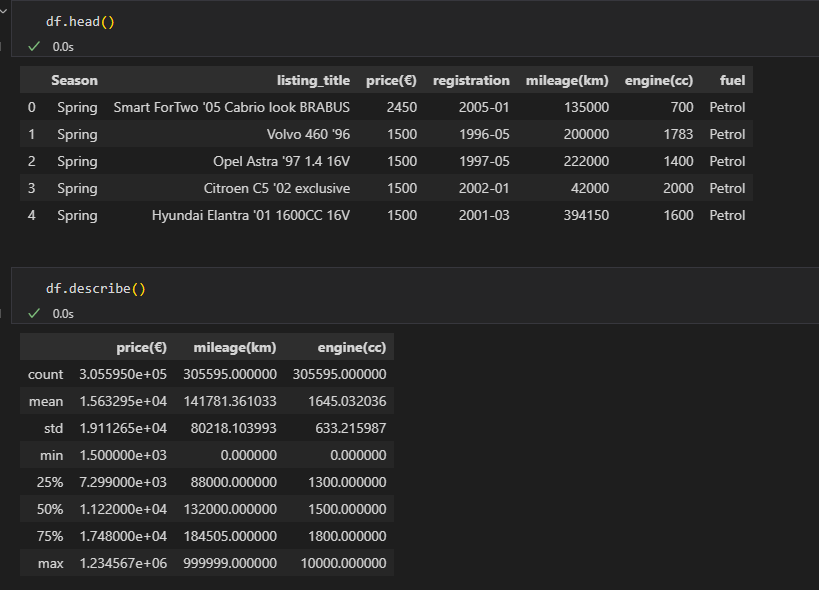Click mileage value 394150 in row 4
The image size is (819, 590).
586,215
